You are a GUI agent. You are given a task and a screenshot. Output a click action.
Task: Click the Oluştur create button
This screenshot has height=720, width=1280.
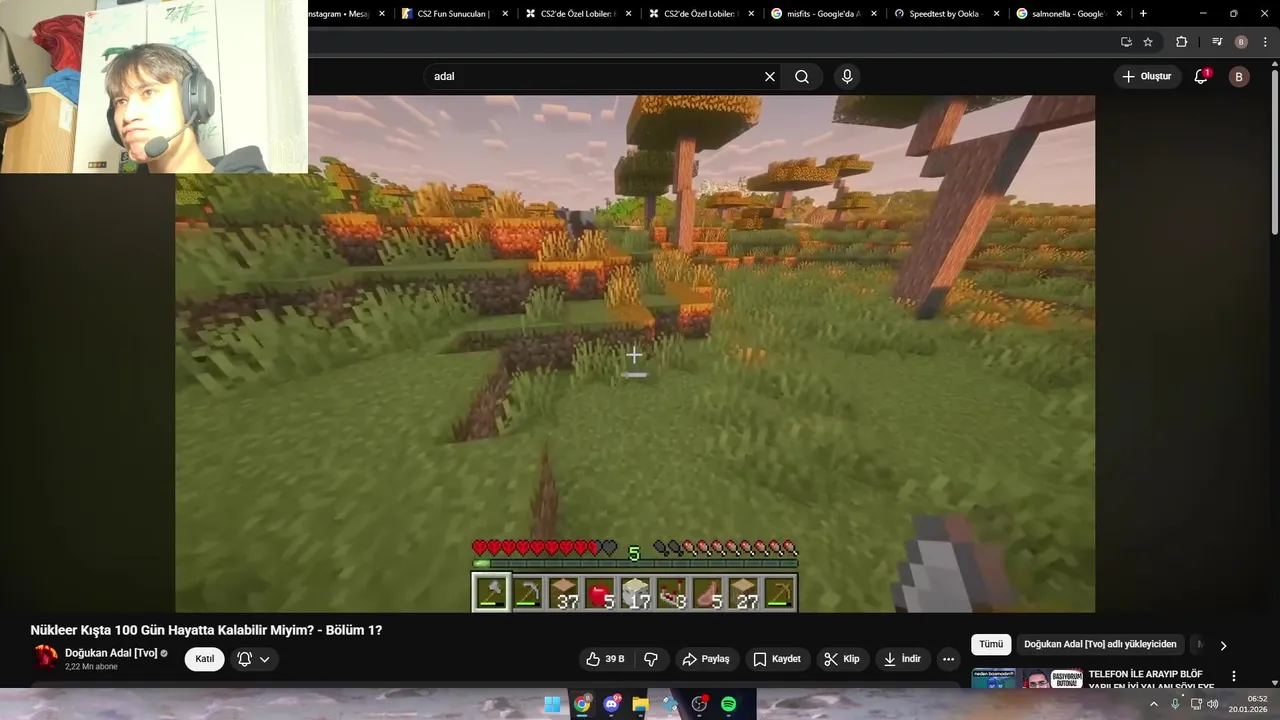[x=1147, y=76]
